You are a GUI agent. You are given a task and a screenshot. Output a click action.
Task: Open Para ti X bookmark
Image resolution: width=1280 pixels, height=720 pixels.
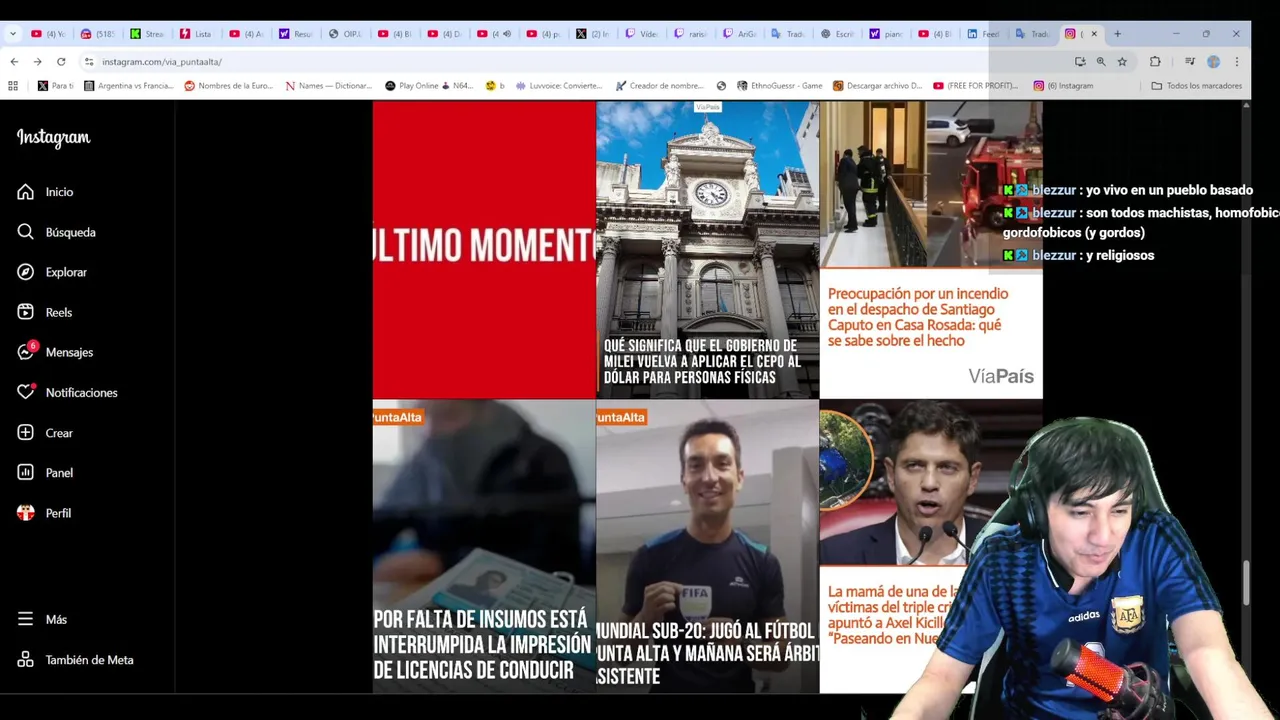coord(55,86)
